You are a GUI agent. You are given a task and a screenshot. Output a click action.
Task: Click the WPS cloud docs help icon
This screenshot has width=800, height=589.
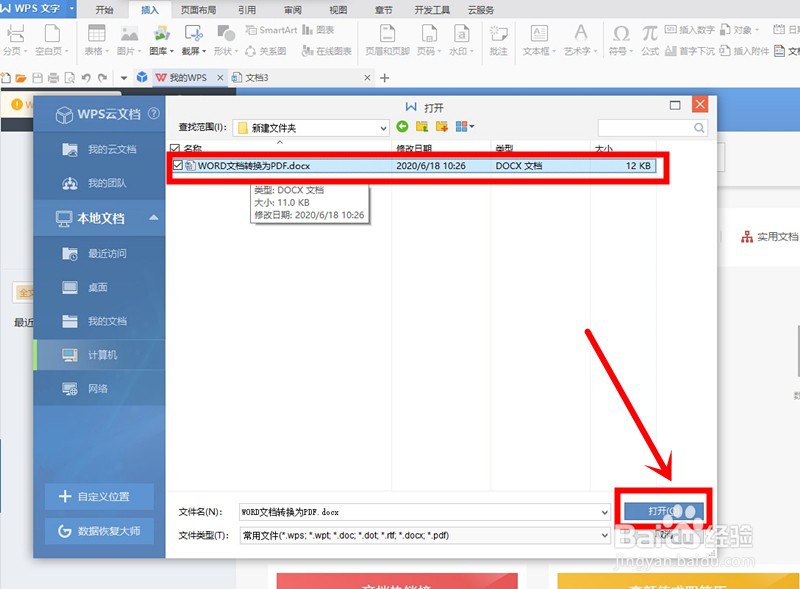point(154,113)
